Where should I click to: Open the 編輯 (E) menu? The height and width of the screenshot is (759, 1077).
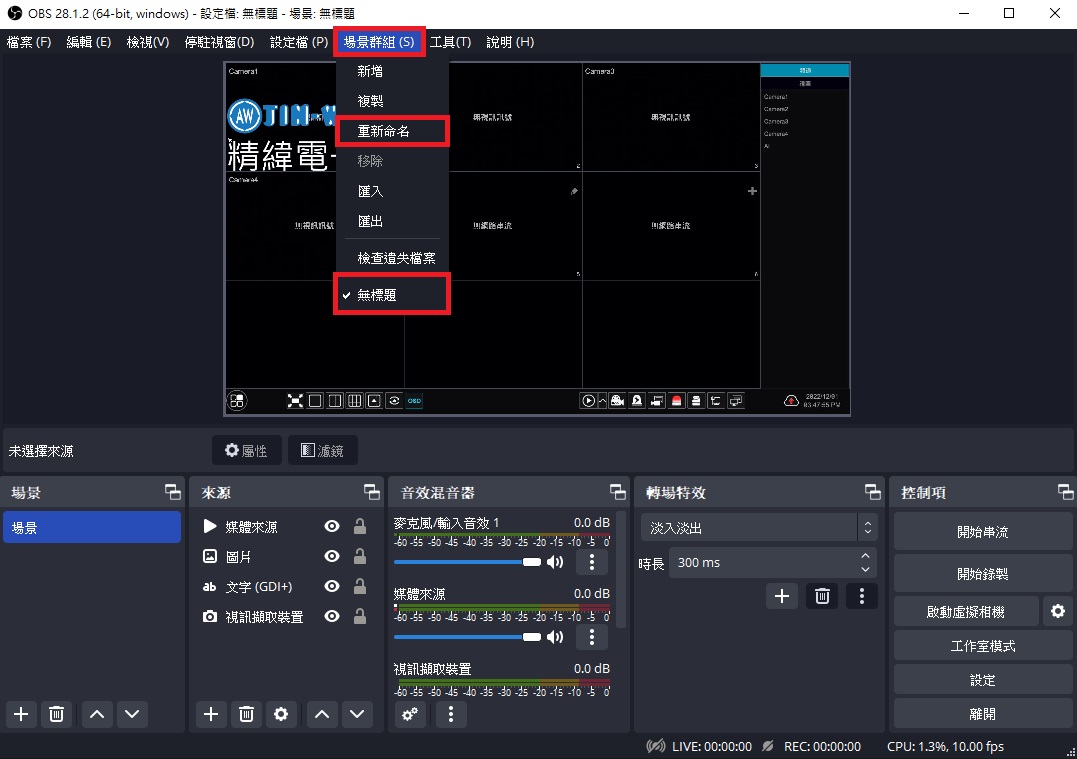tap(89, 42)
